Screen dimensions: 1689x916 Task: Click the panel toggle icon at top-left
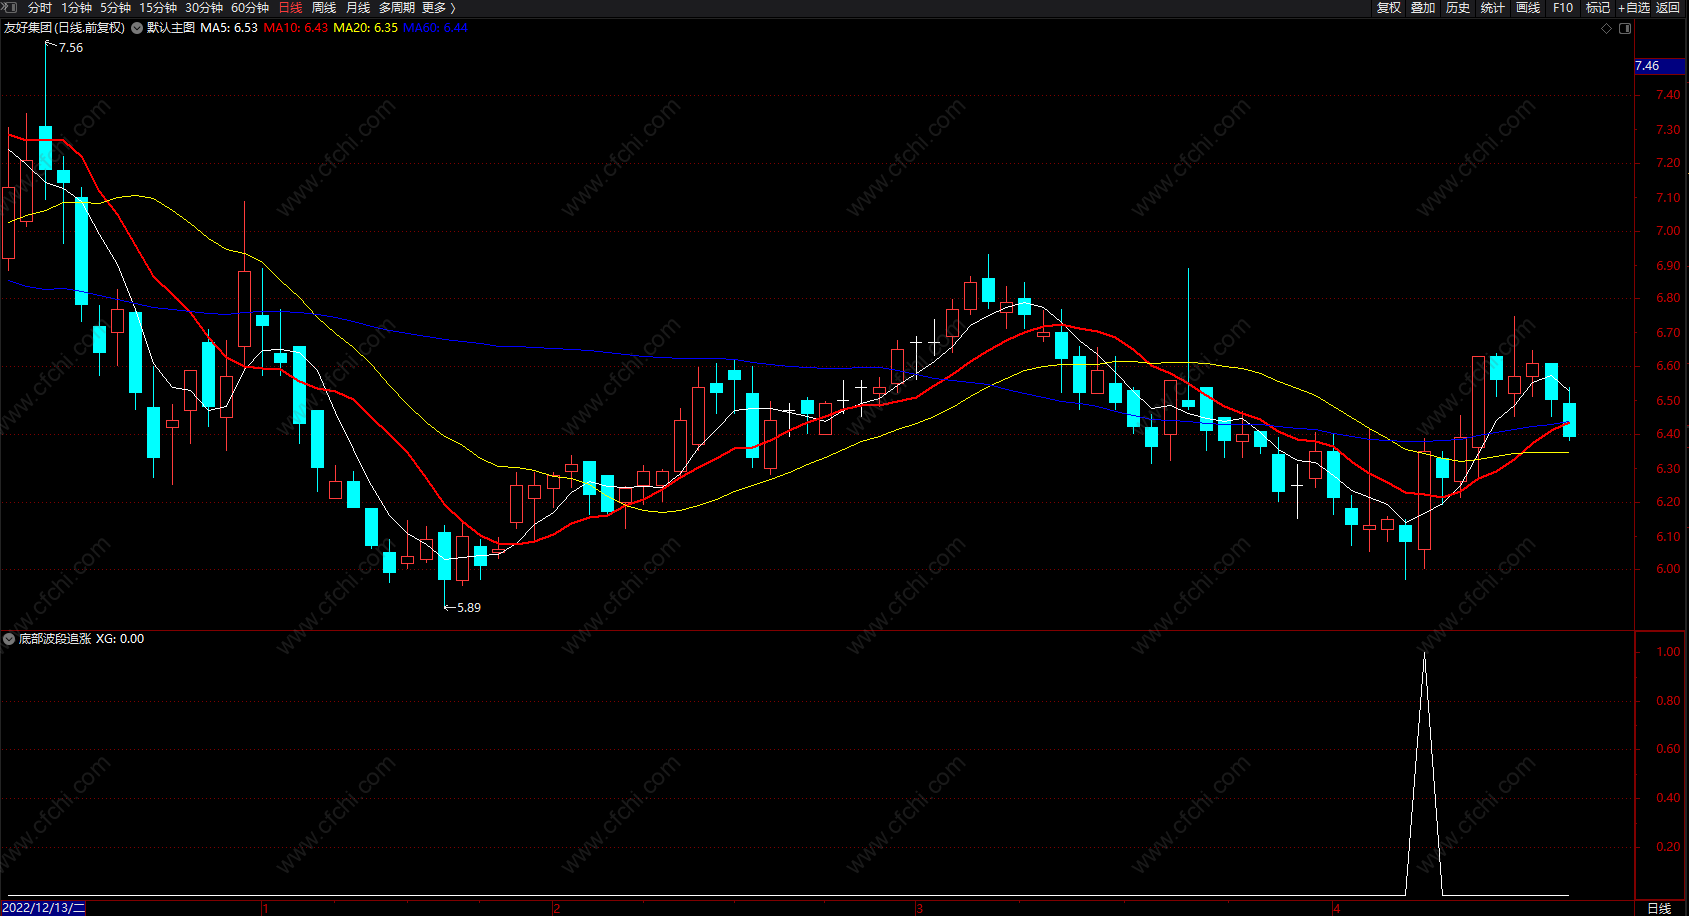click(9, 7)
